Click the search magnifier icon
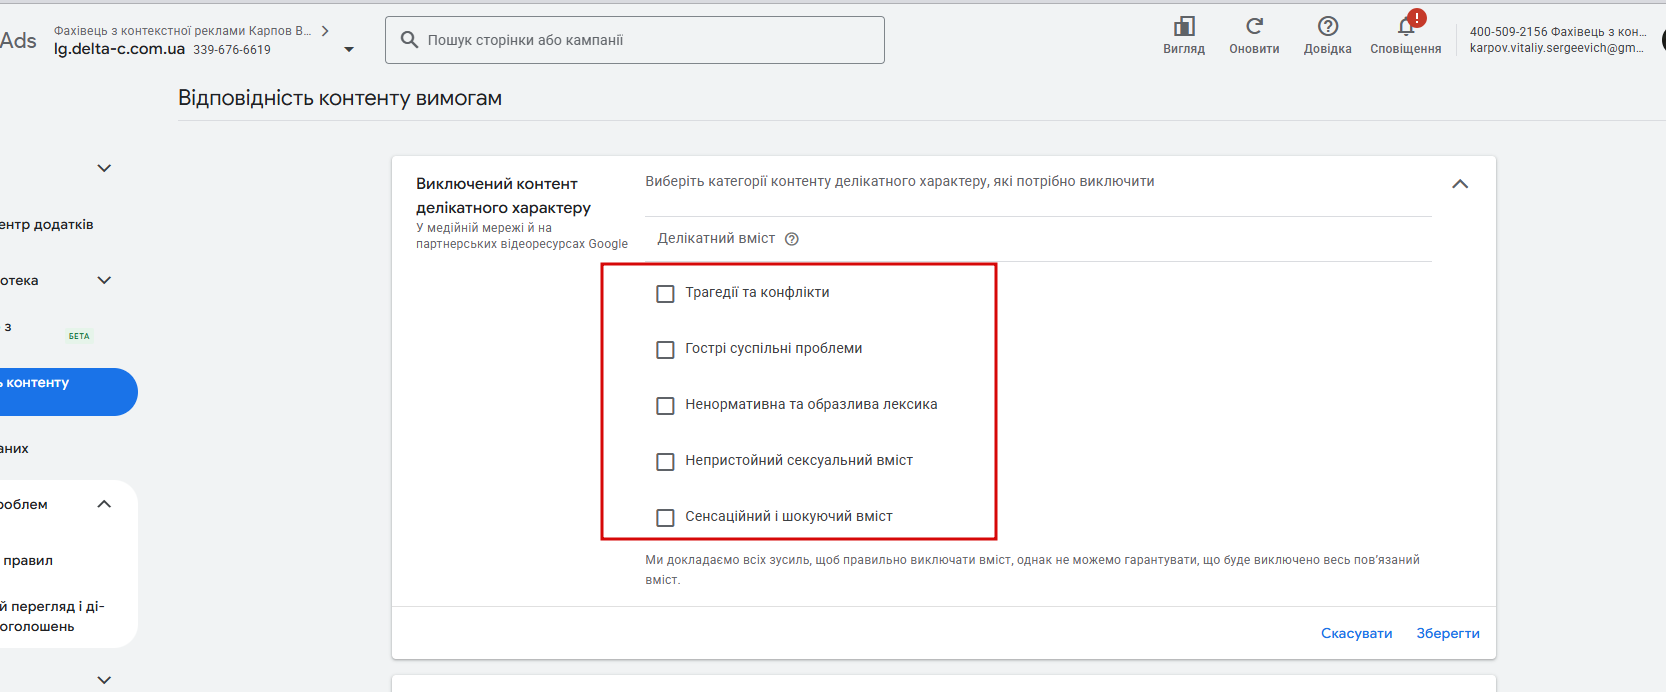Viewport: 1666px width, 692px height. coord(409,40)
